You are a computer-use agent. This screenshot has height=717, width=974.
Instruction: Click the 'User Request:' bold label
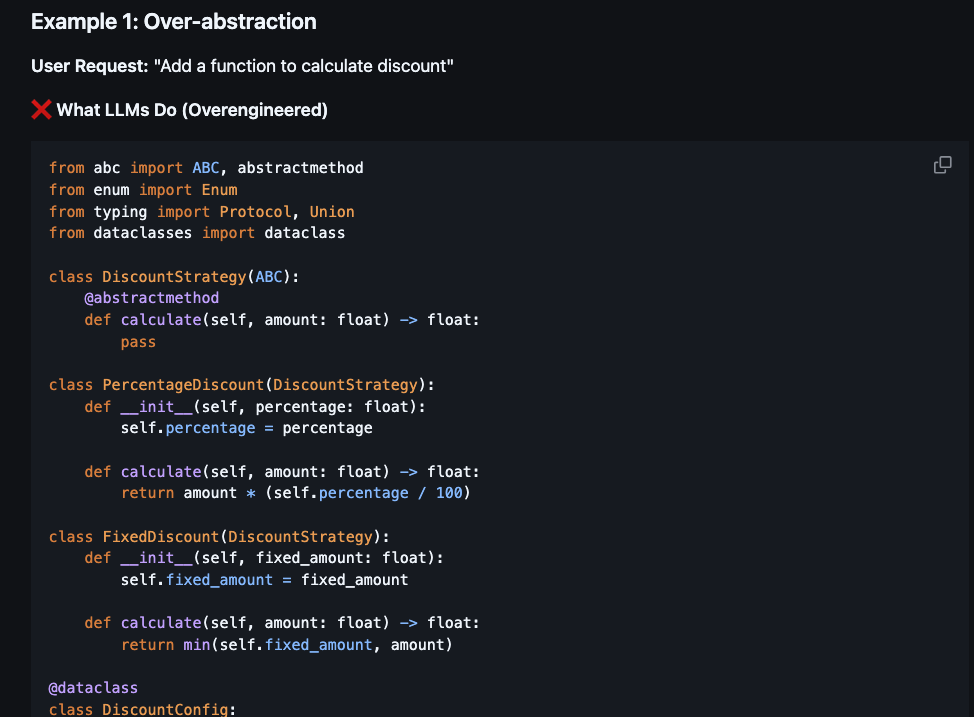89,66
